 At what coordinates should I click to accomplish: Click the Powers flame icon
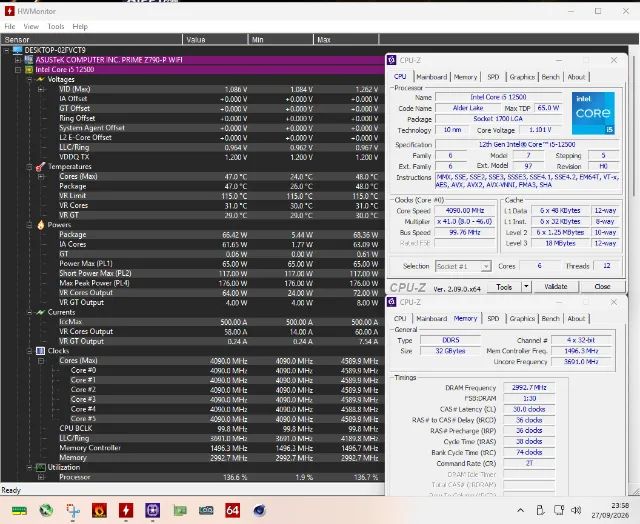click(40, 225)
